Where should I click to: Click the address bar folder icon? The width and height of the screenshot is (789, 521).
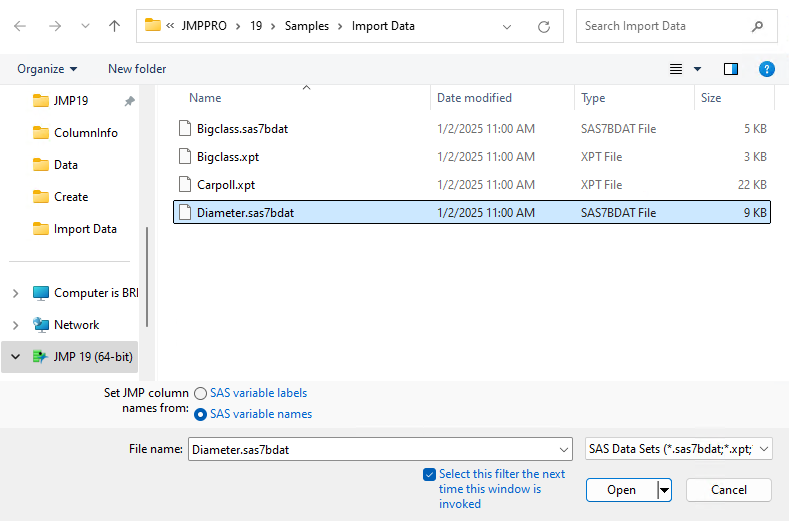152,25
